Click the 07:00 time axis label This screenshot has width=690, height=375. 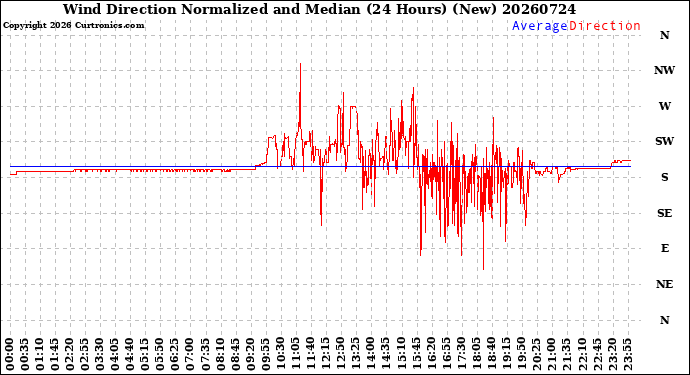pyautogui.click(x=190, y=354)
